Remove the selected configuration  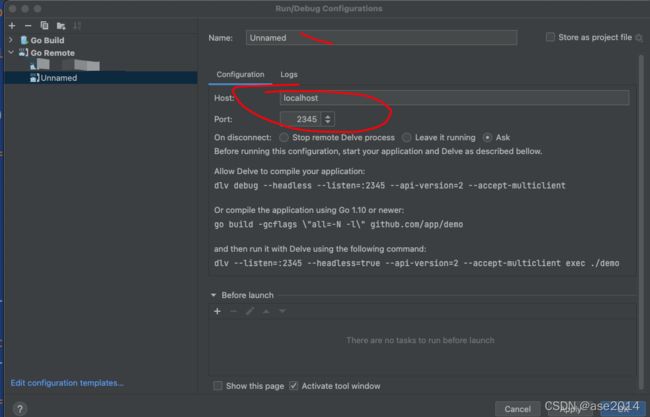[x=28, y=26]
